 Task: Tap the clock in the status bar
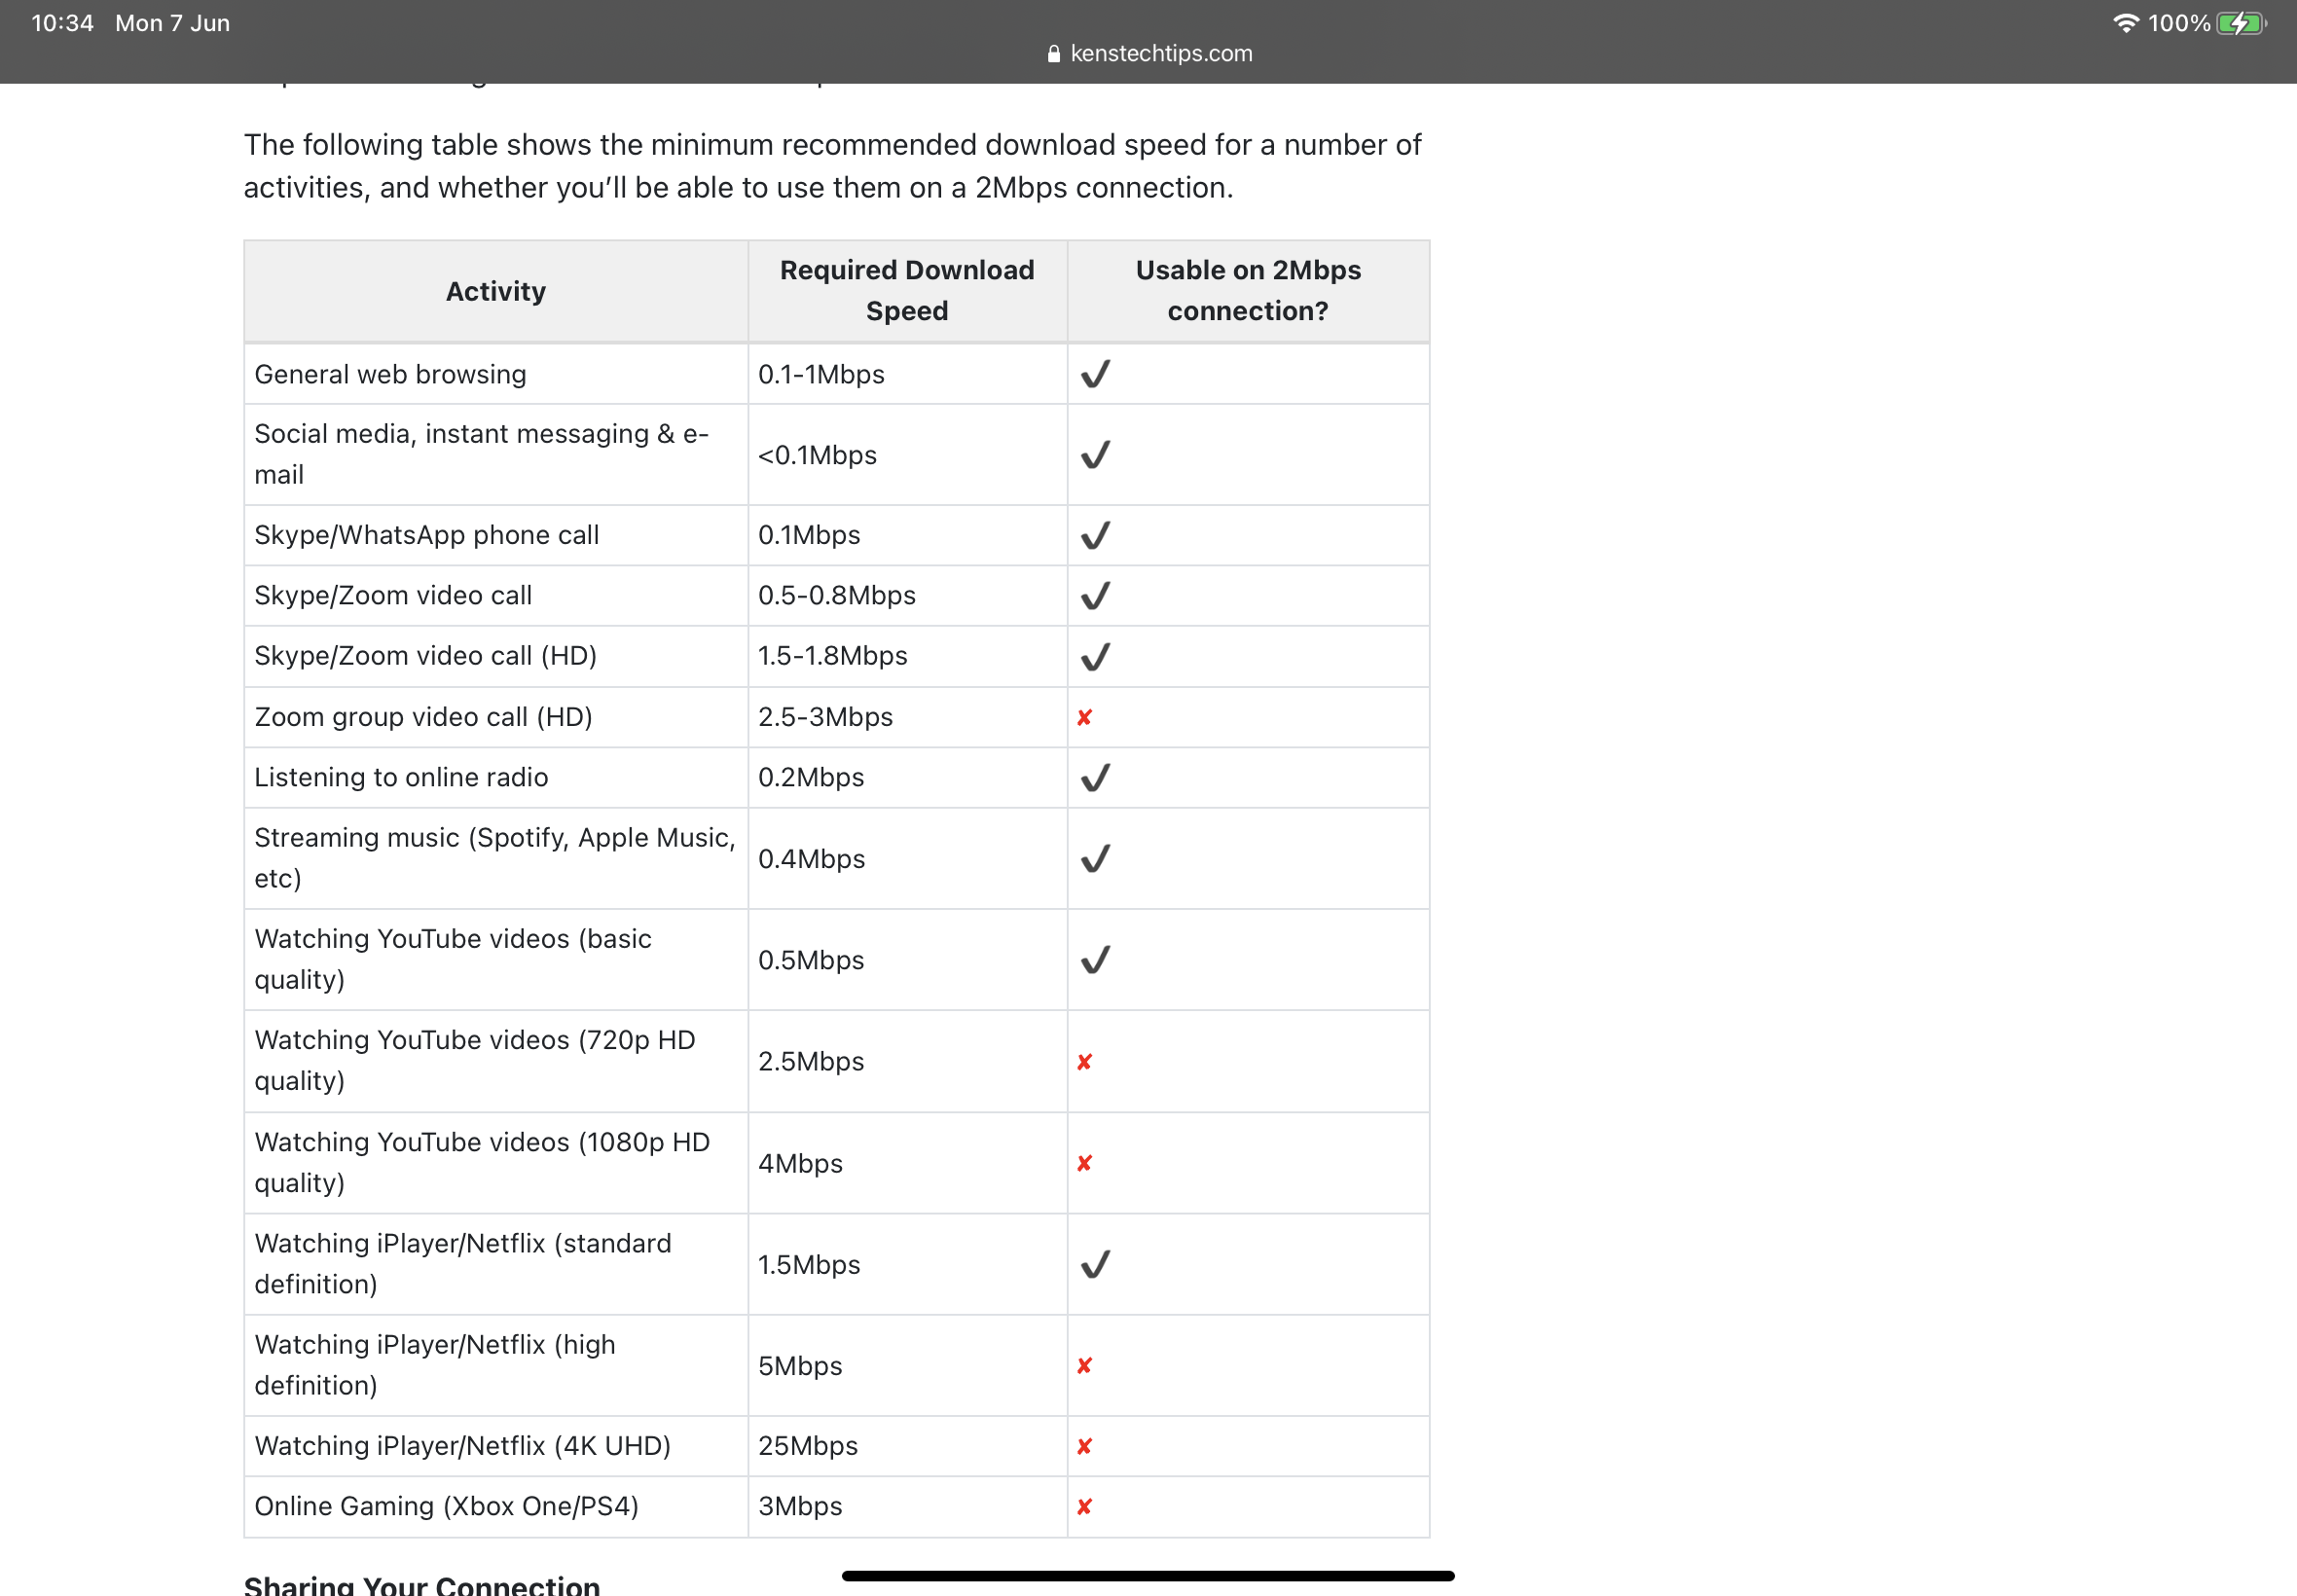[x=62, y=23]
